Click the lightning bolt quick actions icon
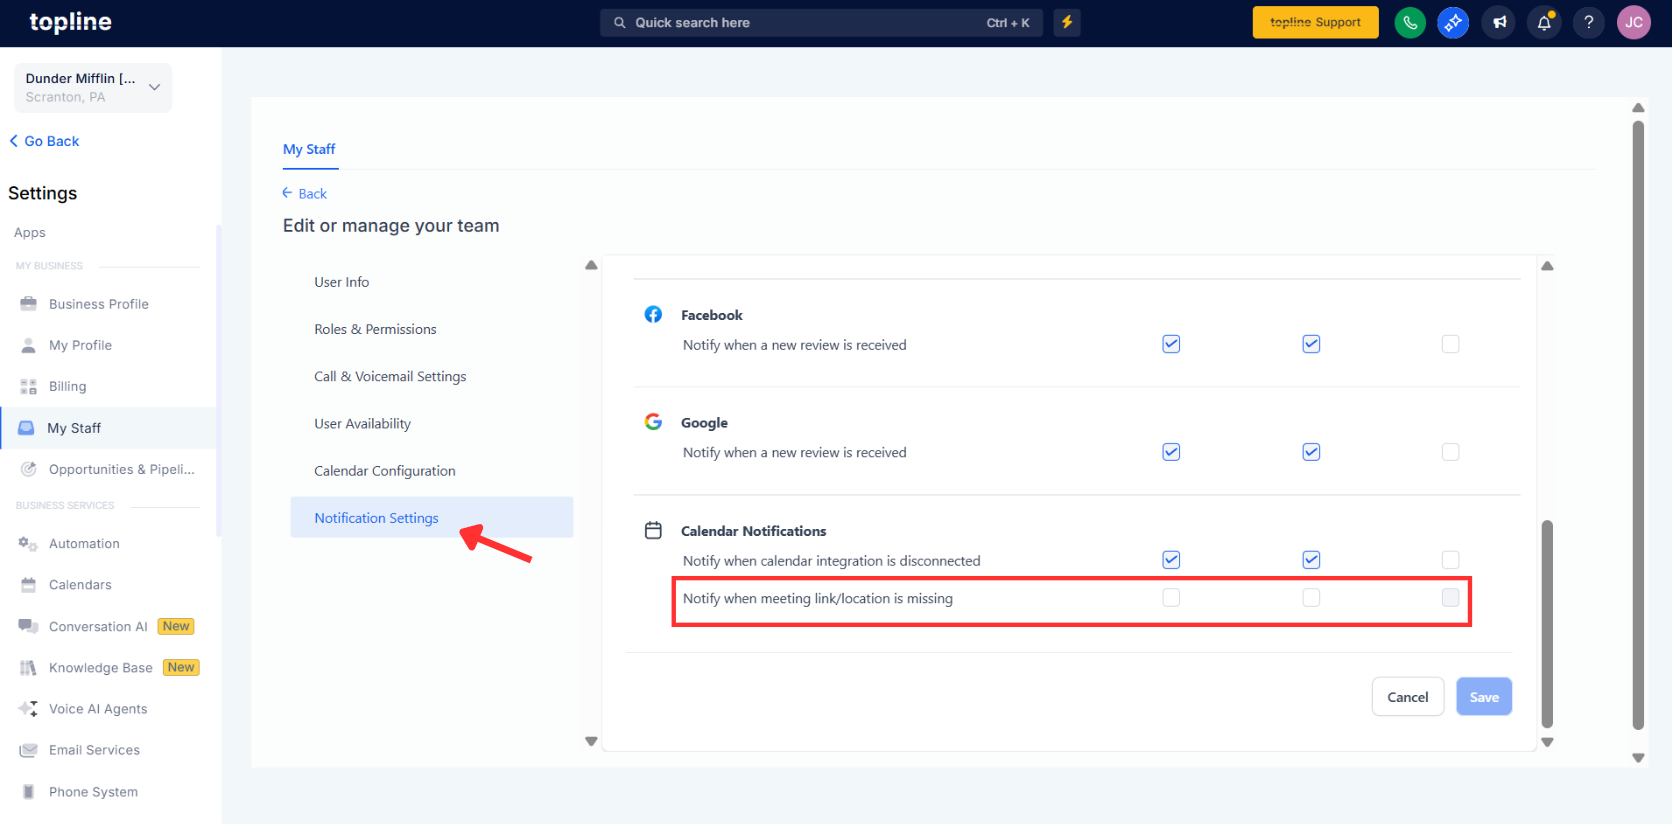1672x824 pixels. click(x=1067, y=22)
